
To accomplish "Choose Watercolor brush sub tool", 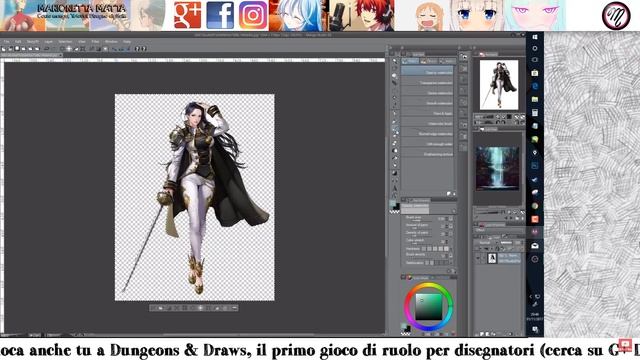I will (x=427, y=123).
